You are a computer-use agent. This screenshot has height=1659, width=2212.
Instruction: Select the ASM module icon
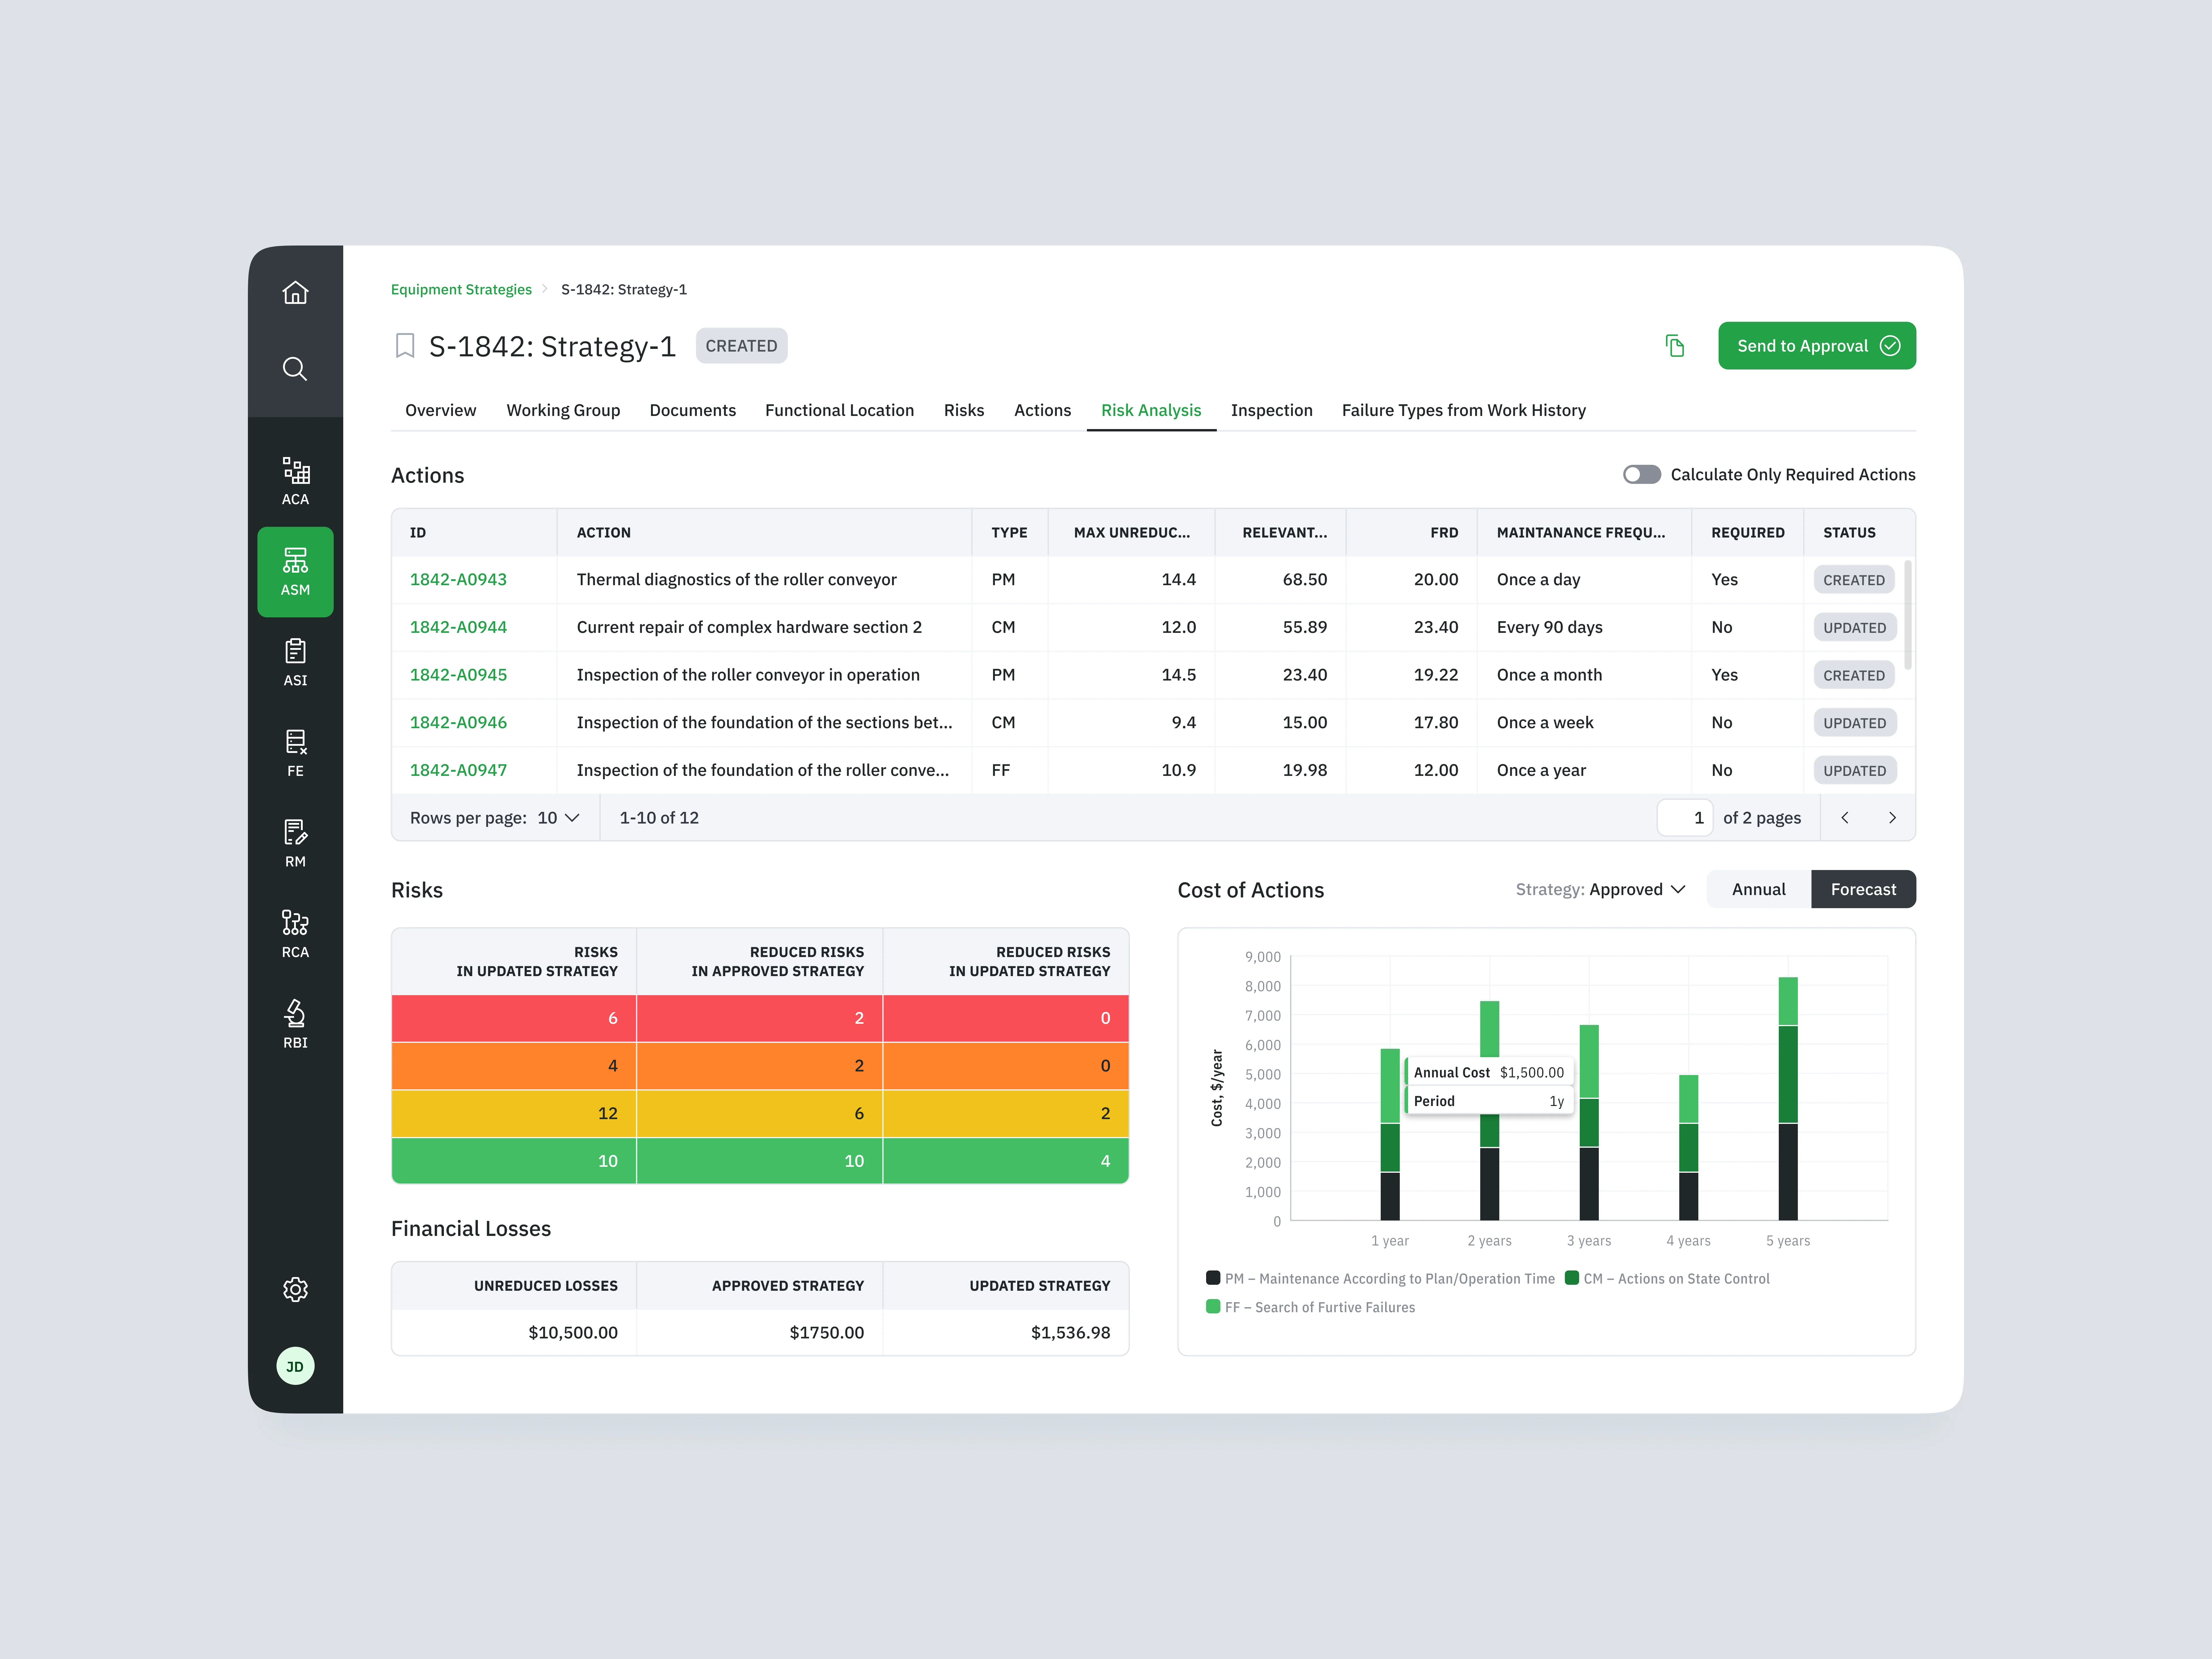tap(295, 572)
